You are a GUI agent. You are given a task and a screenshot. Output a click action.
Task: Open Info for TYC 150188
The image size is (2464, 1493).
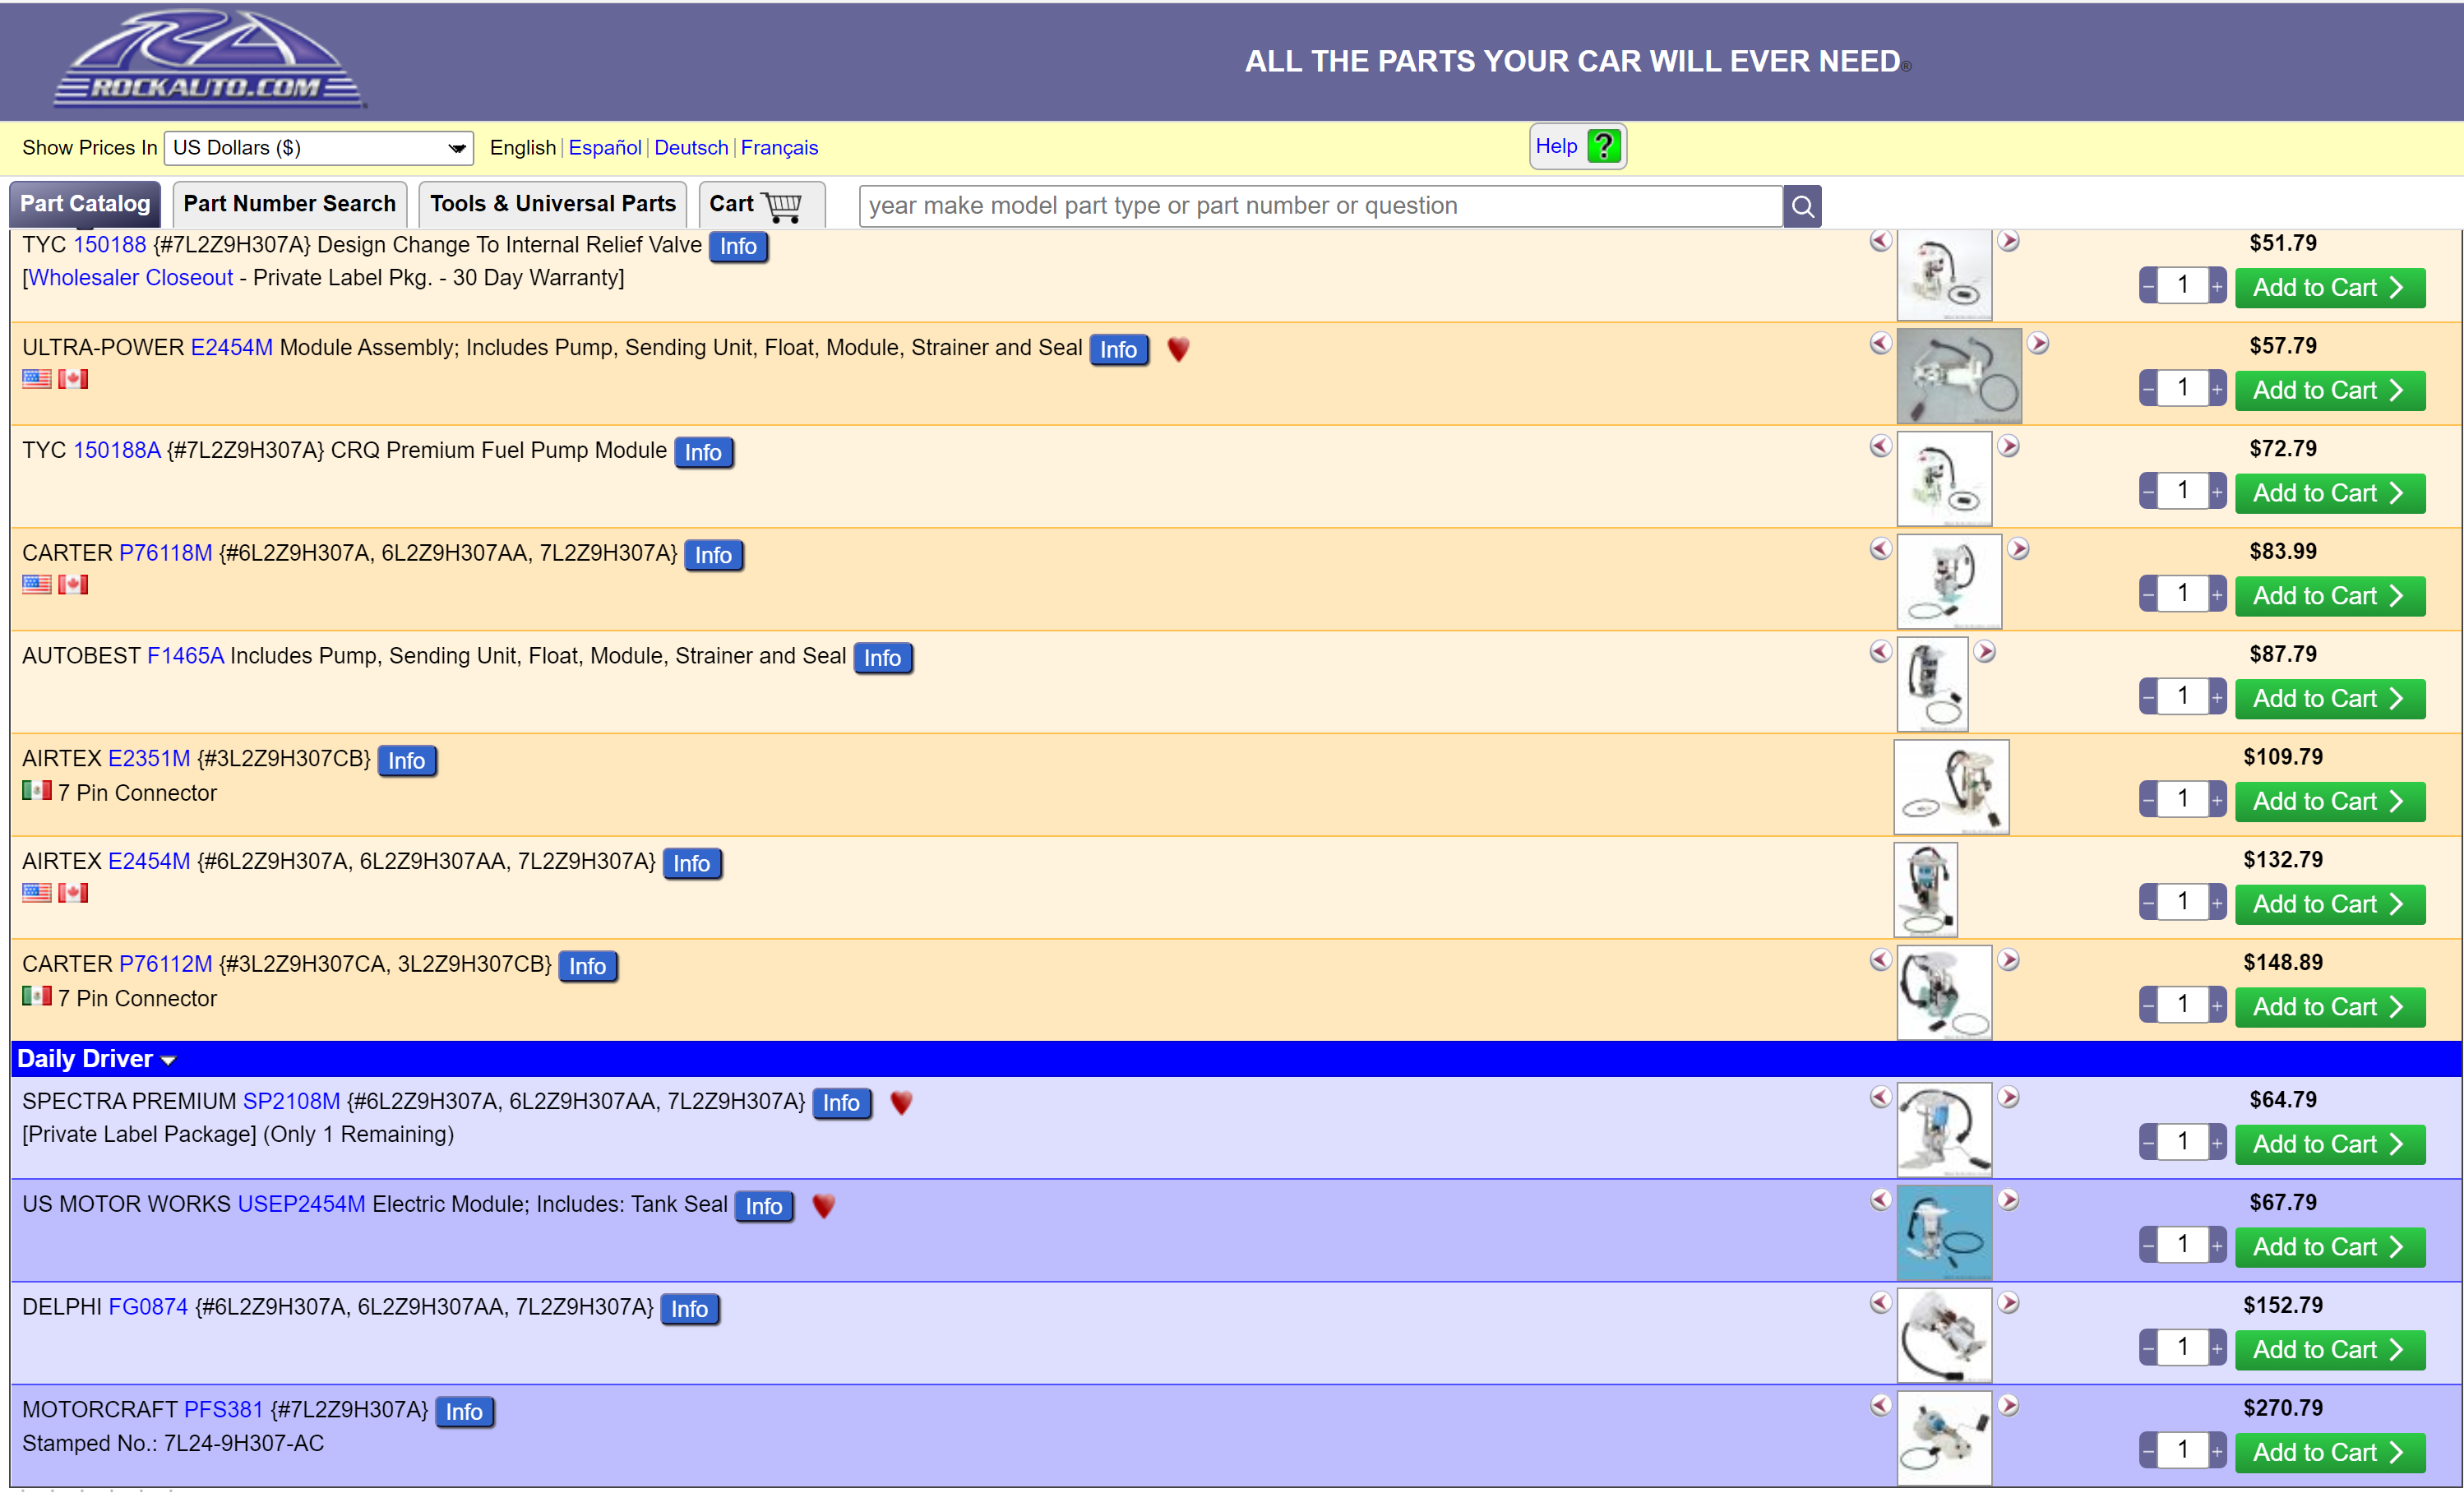click(x=738, y=246)
